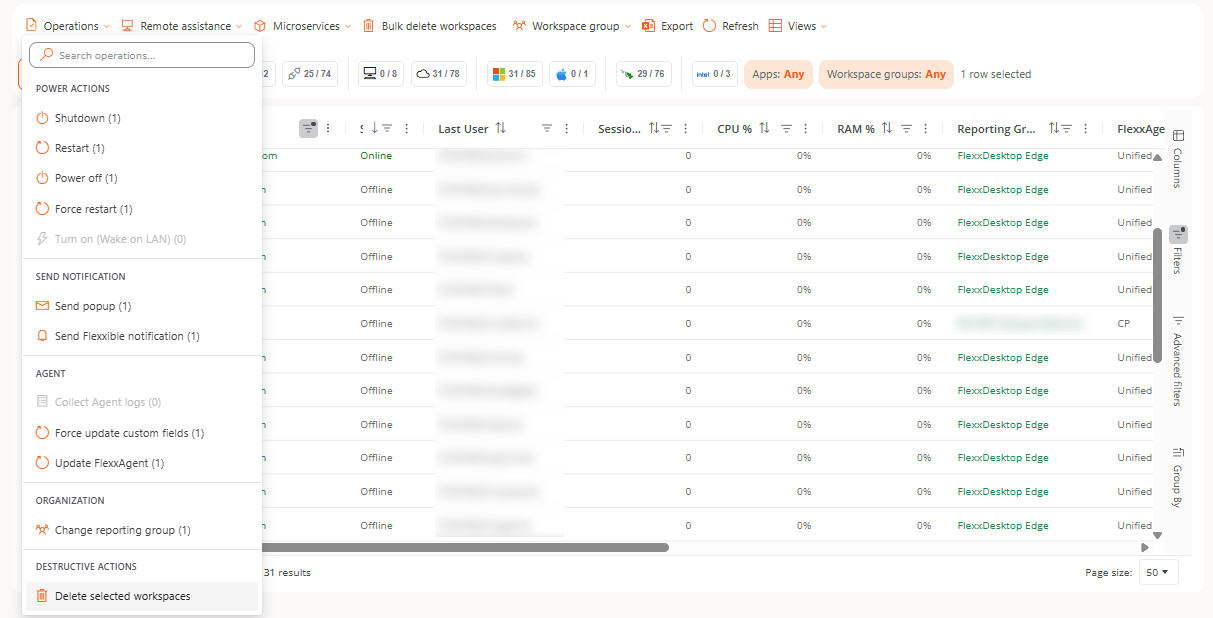
Task: Open the Apps: Any filter
Action: [x=778, y=74]
